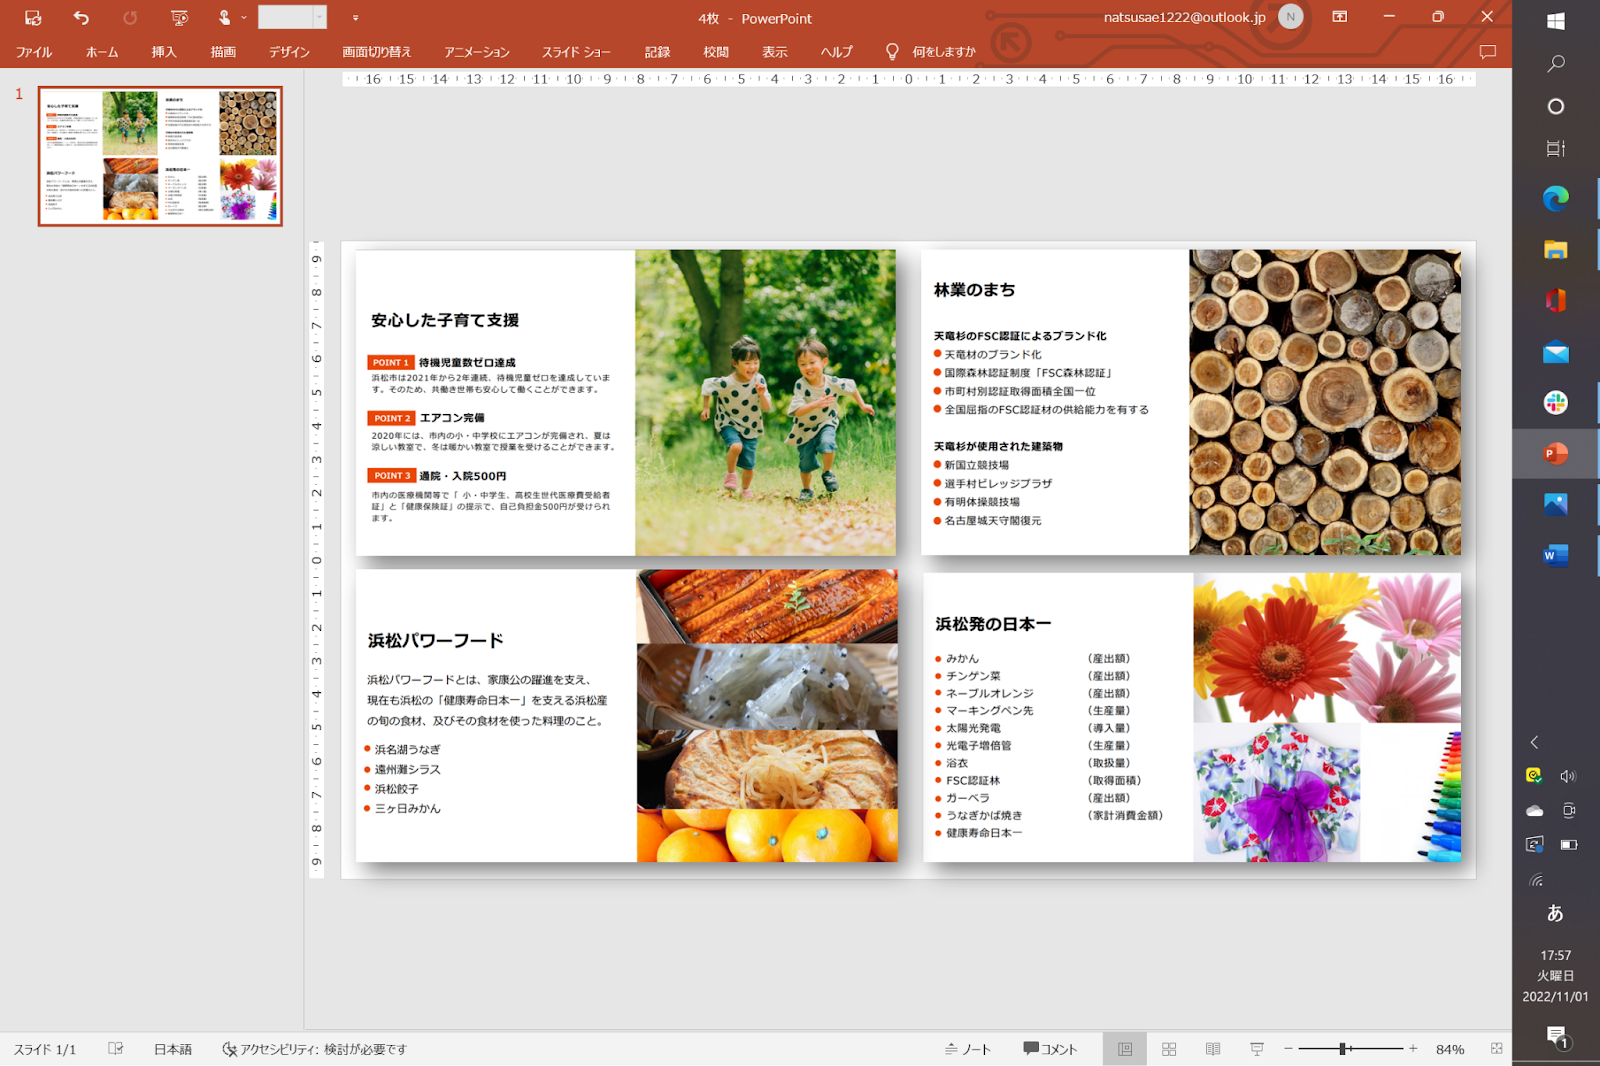
Task: Open the font combo box dropdown arrow
Action: click(x=320, y=17)
